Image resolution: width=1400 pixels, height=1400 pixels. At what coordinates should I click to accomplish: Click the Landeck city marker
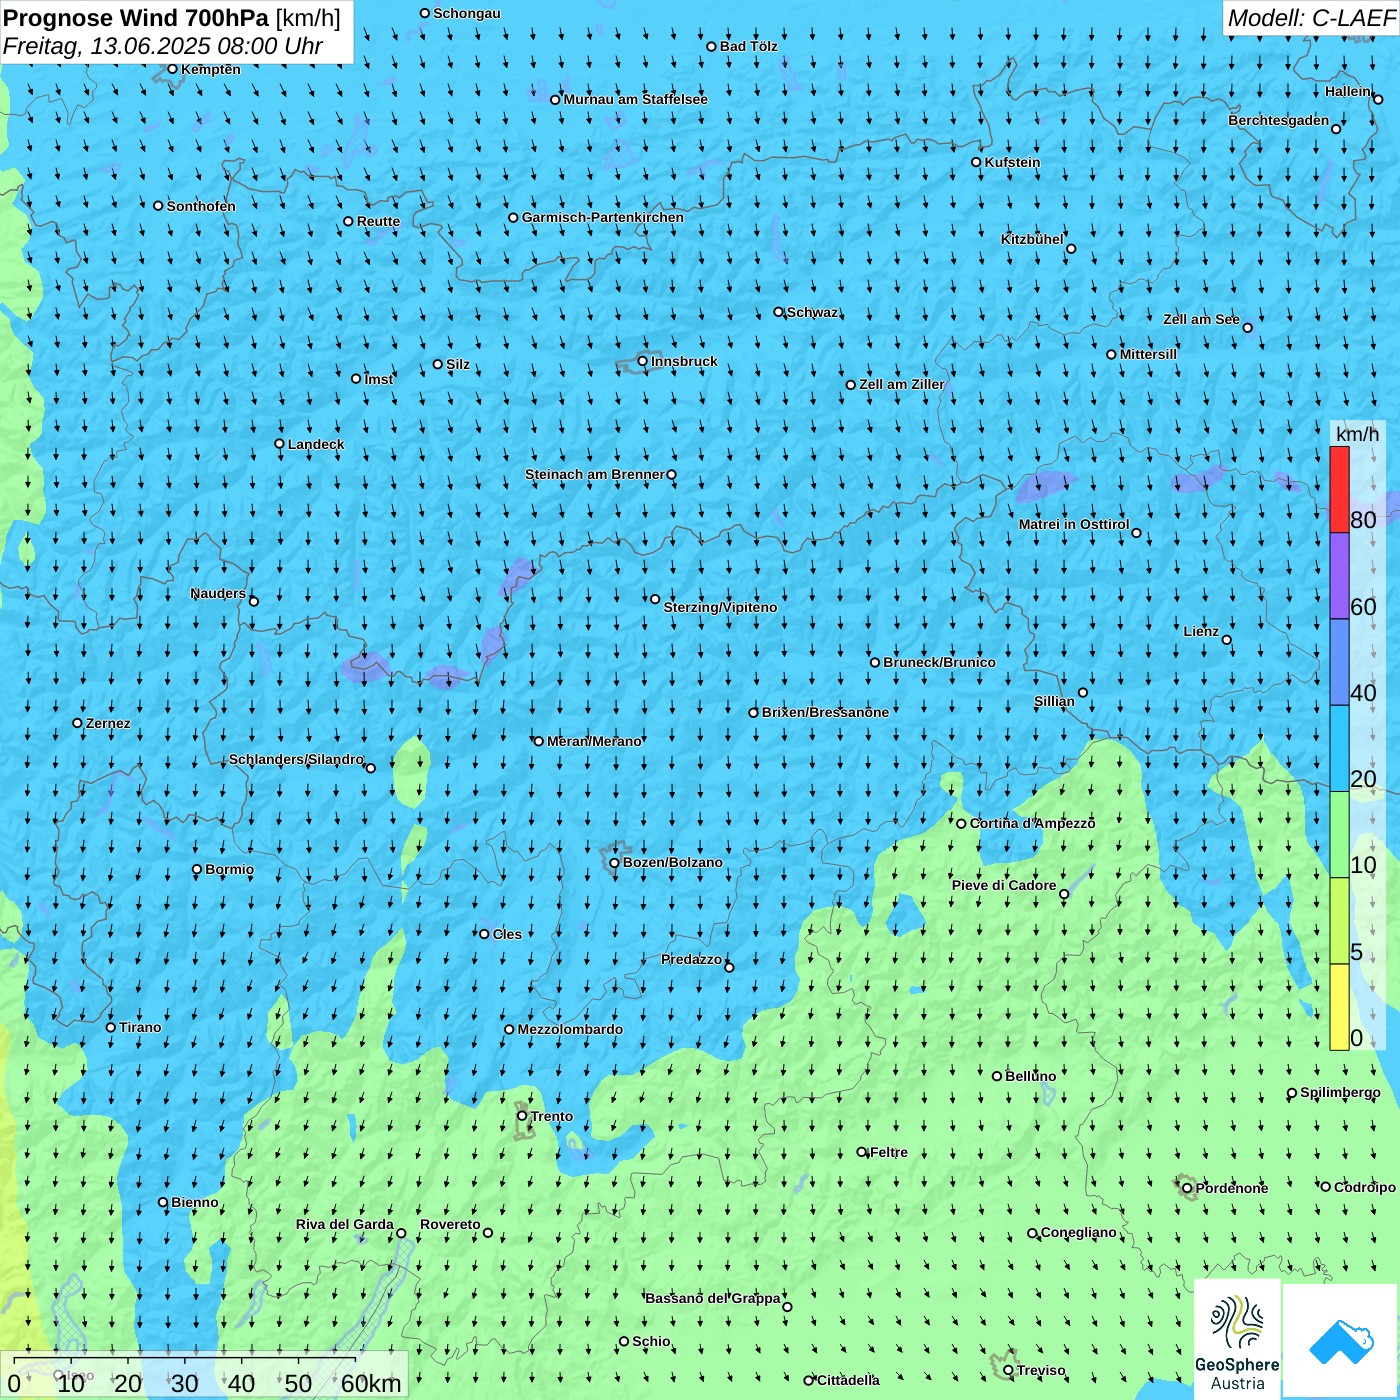pyautogui.click(x=279, y=444)
